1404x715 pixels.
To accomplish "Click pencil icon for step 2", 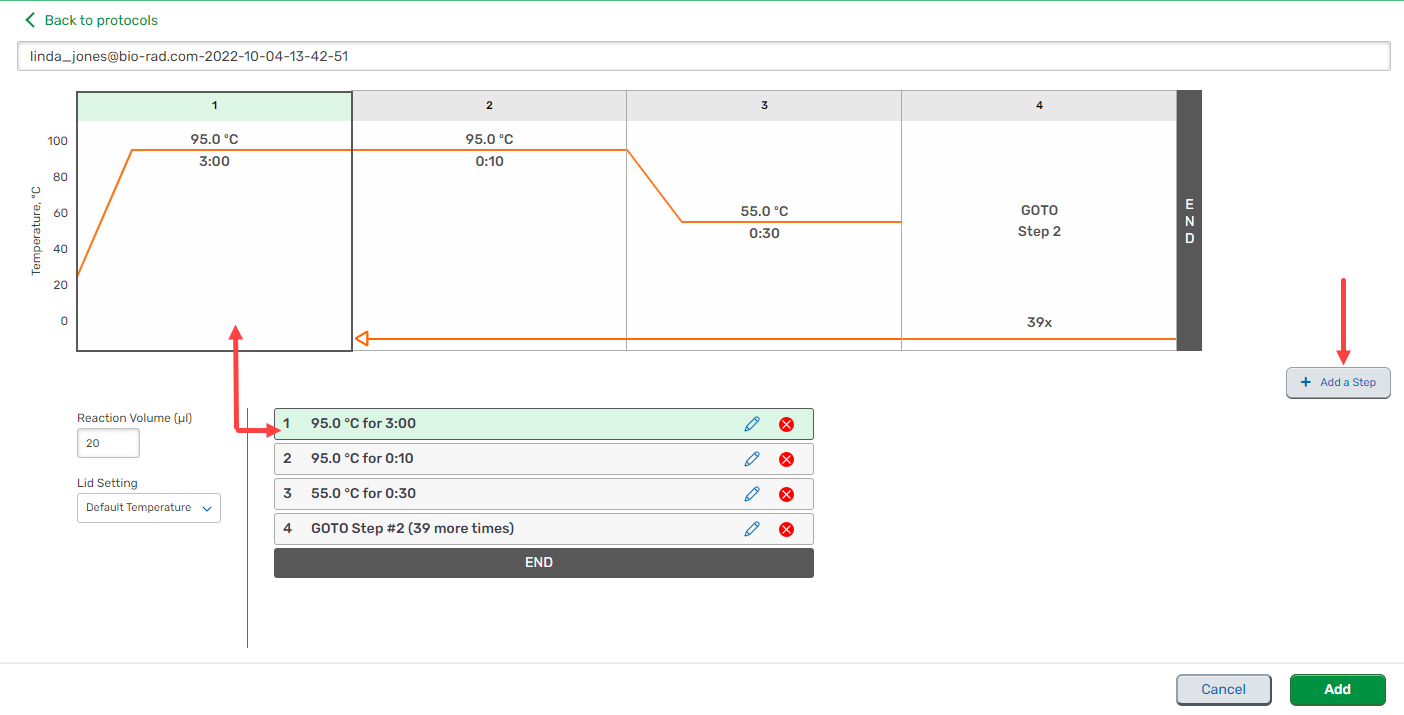I will pyautogui.click(x=752, y=459).
